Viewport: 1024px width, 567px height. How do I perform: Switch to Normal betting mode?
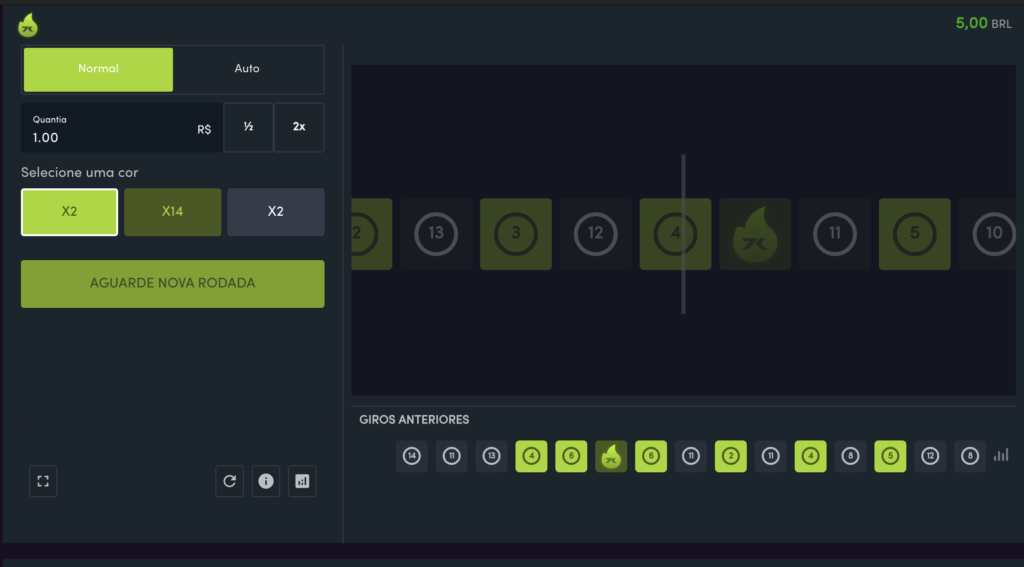point(99,69)
